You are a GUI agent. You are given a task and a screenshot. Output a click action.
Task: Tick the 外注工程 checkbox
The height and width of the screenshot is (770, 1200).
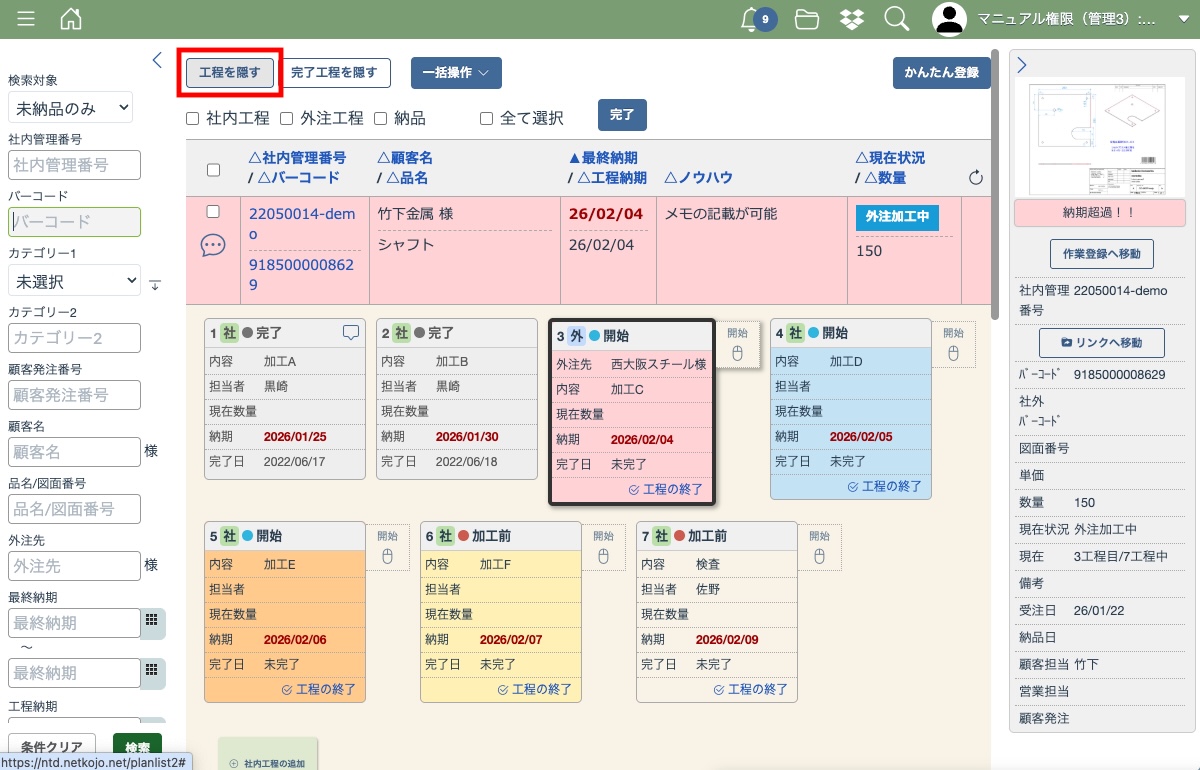coord(286,118)
